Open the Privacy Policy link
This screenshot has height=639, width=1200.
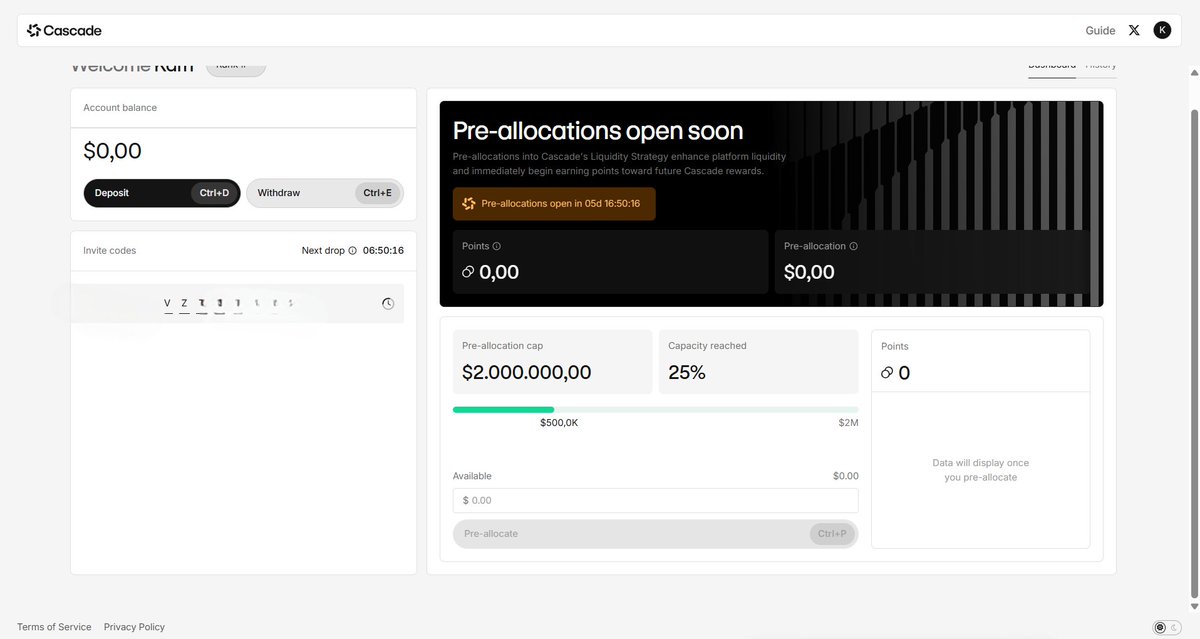pos(134,627)
